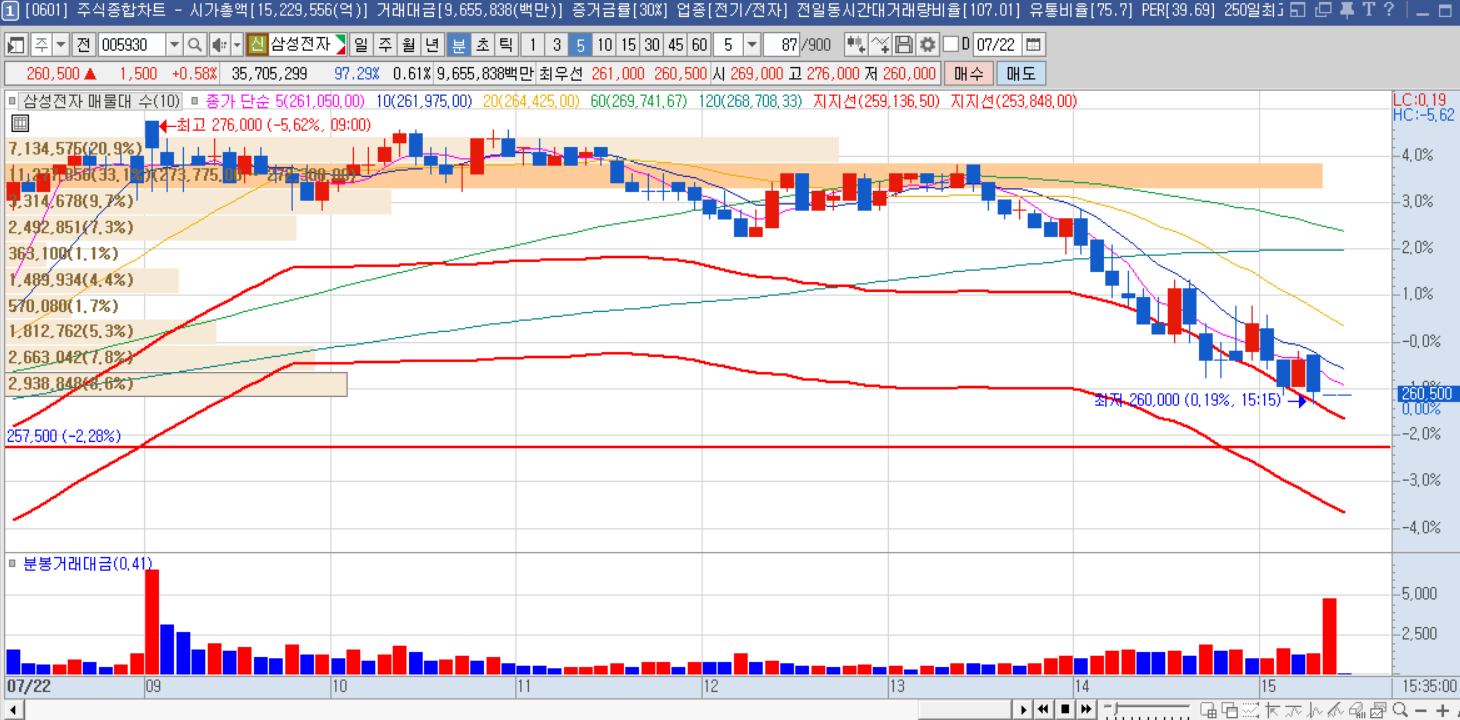Select the 60-minute interval tab
1460x720 pixels.
point(699,45)
